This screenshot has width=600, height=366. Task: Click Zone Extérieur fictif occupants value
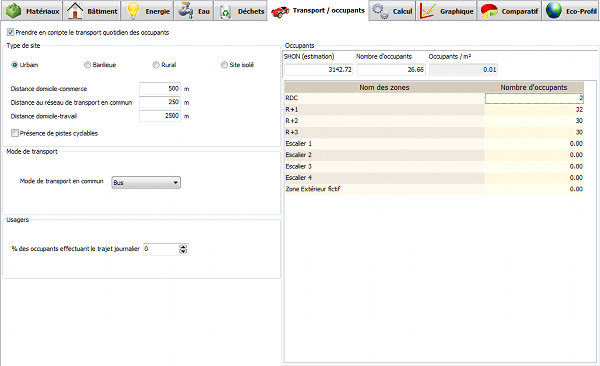[x=534, y=189]
